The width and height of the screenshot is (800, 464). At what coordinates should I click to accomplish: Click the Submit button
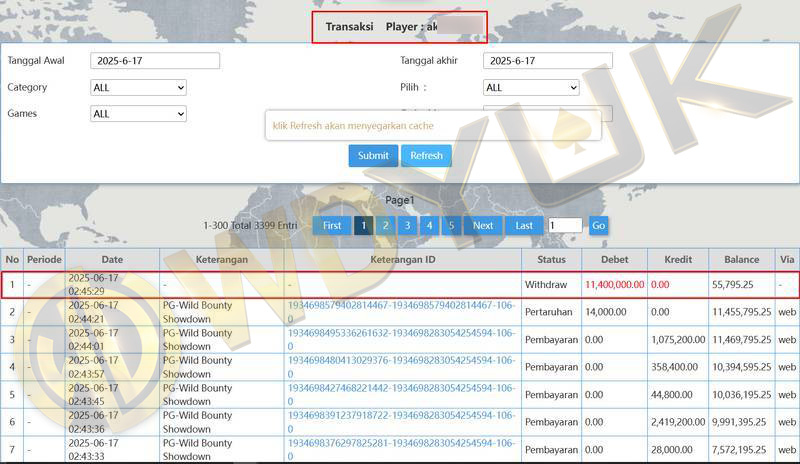[x=373, y=156]
